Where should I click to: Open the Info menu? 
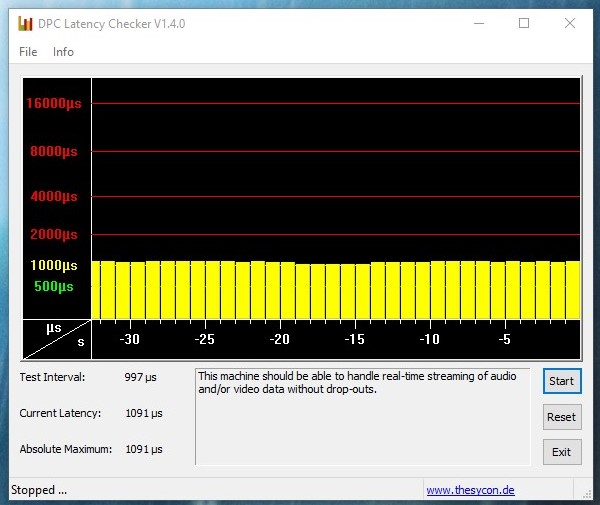pos(63,52)
